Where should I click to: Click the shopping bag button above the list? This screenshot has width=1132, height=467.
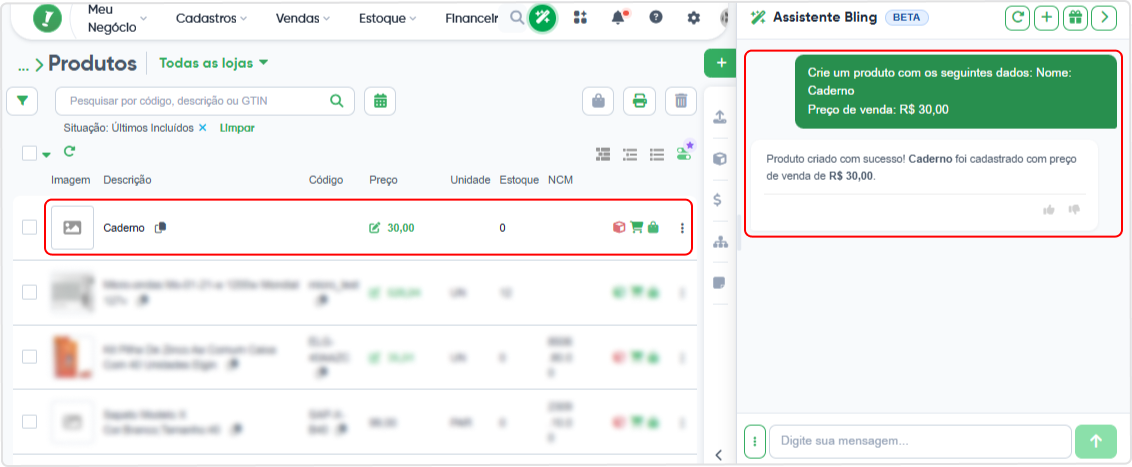pos(598,101)
